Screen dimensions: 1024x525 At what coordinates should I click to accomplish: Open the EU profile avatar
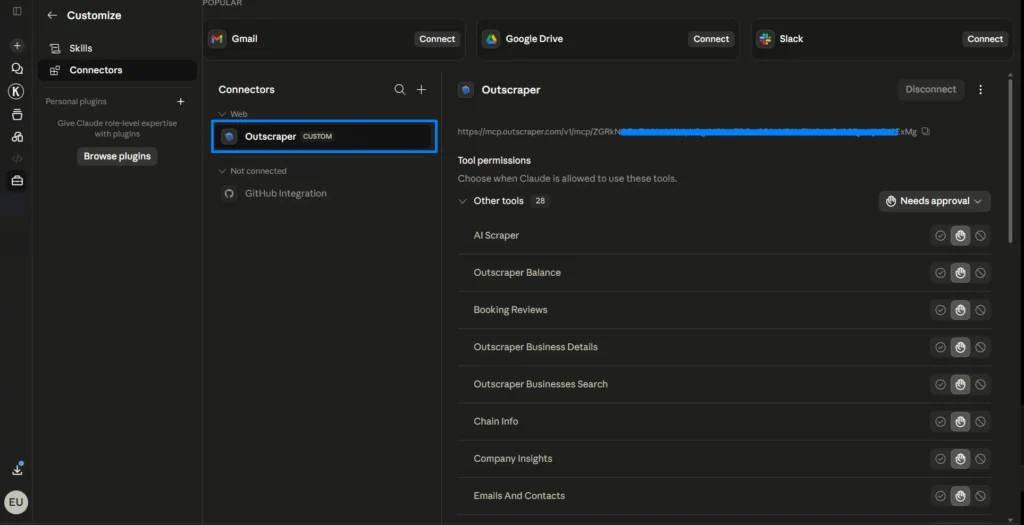point(16,502)
